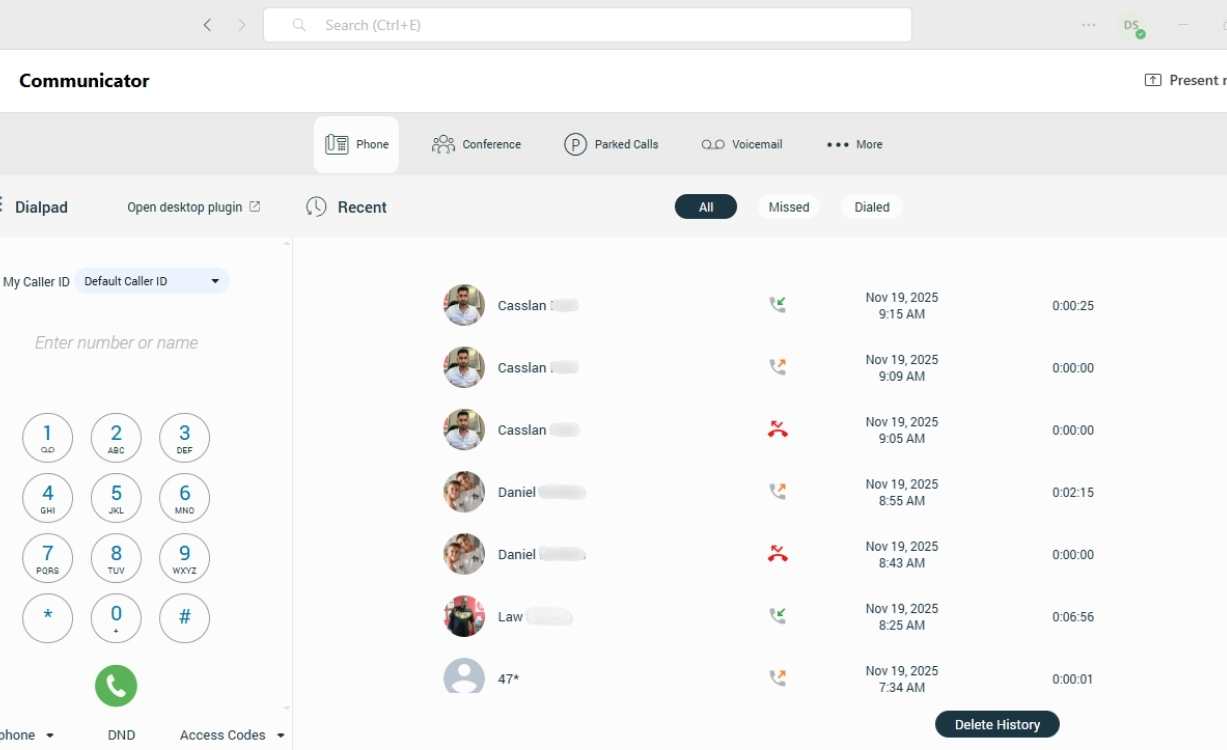Click the Delete History button
This screenshot has width=1227, height=750.
tap(996, 725)
